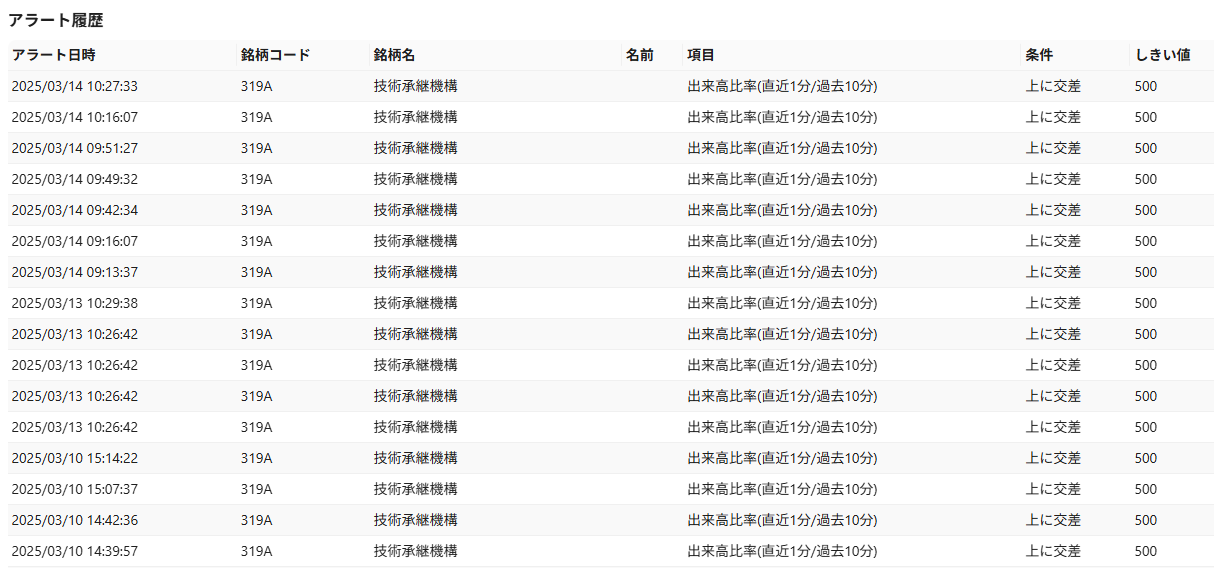
Task: Click 出来高比率 item in the 03/10 14:39:57 row
Action: click(782, 551)
